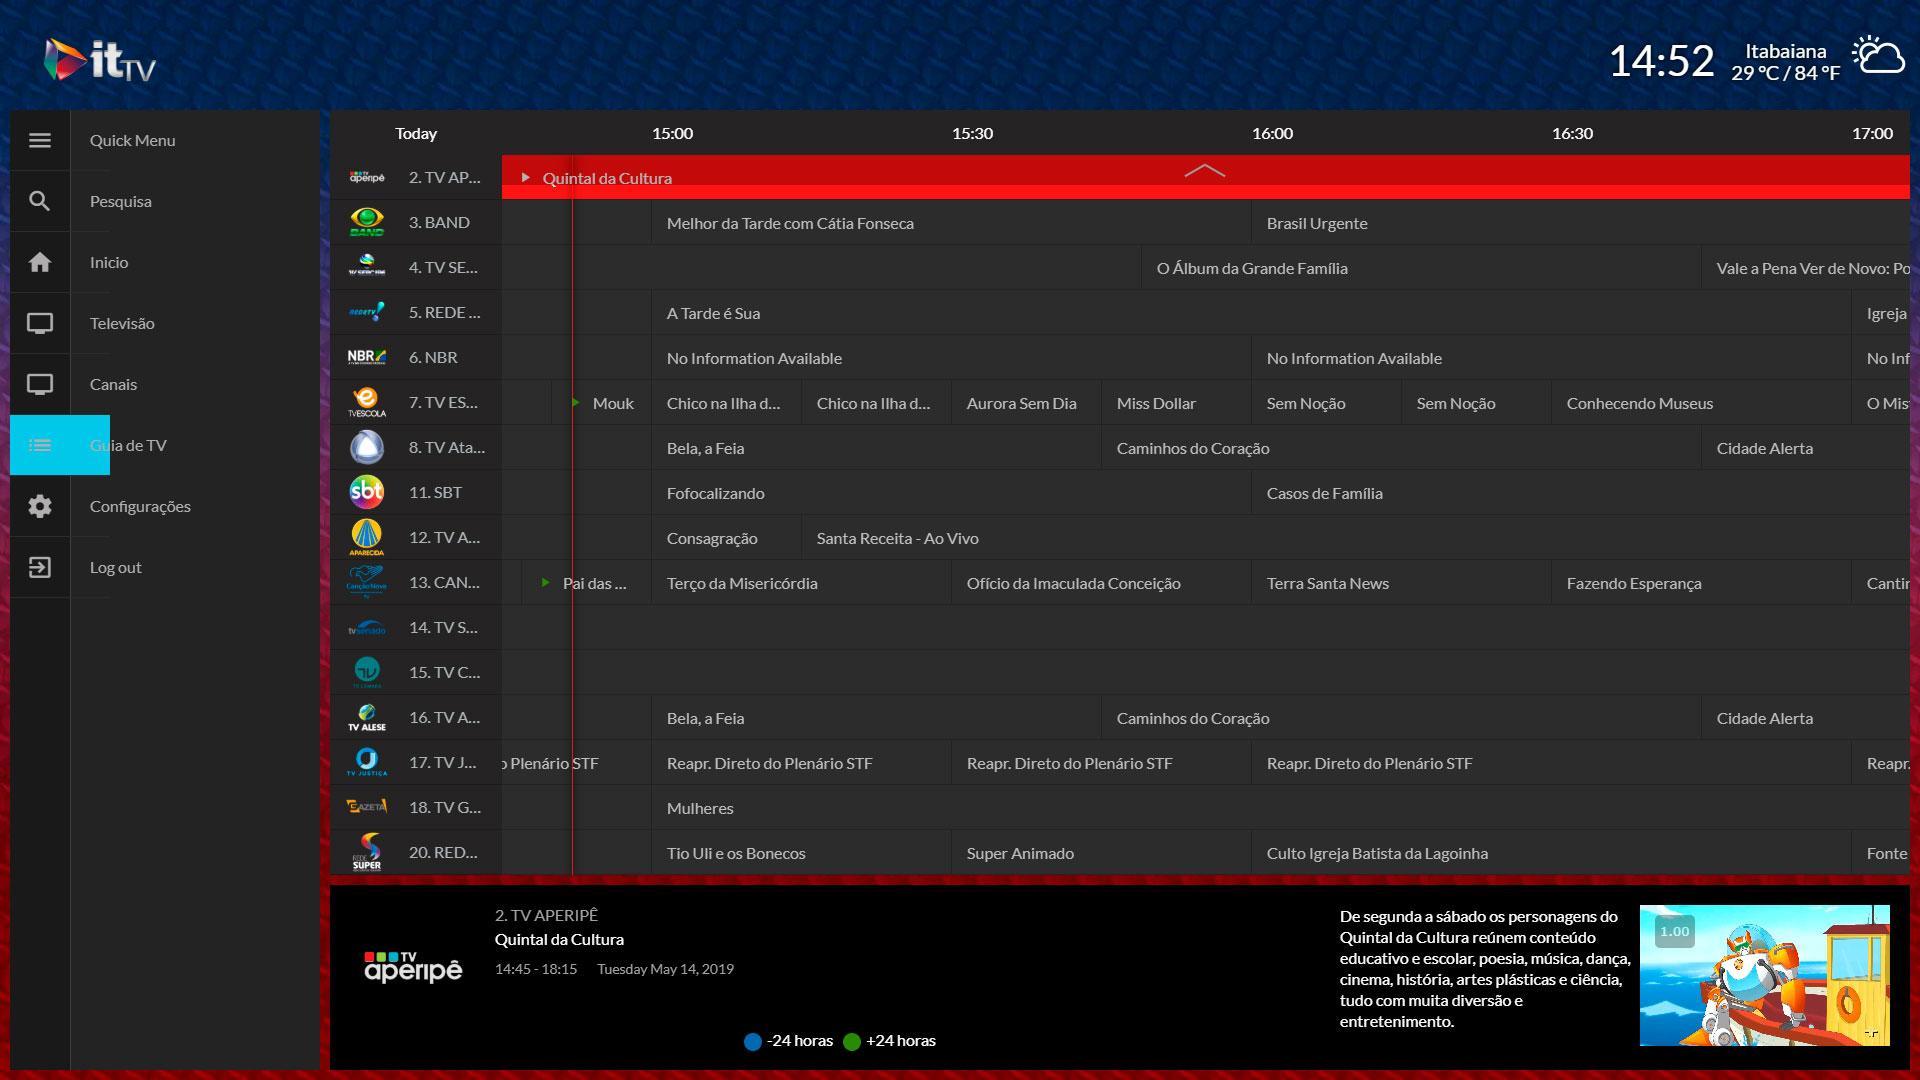Image resolution: width=1920 pixels, height=1080 pixels.
Task: Open Canais menu item
Action: 113,384
